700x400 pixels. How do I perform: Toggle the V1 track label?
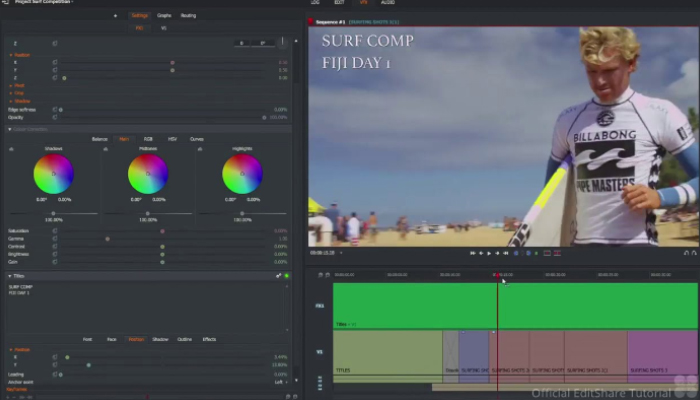click(x=320, y=352)
